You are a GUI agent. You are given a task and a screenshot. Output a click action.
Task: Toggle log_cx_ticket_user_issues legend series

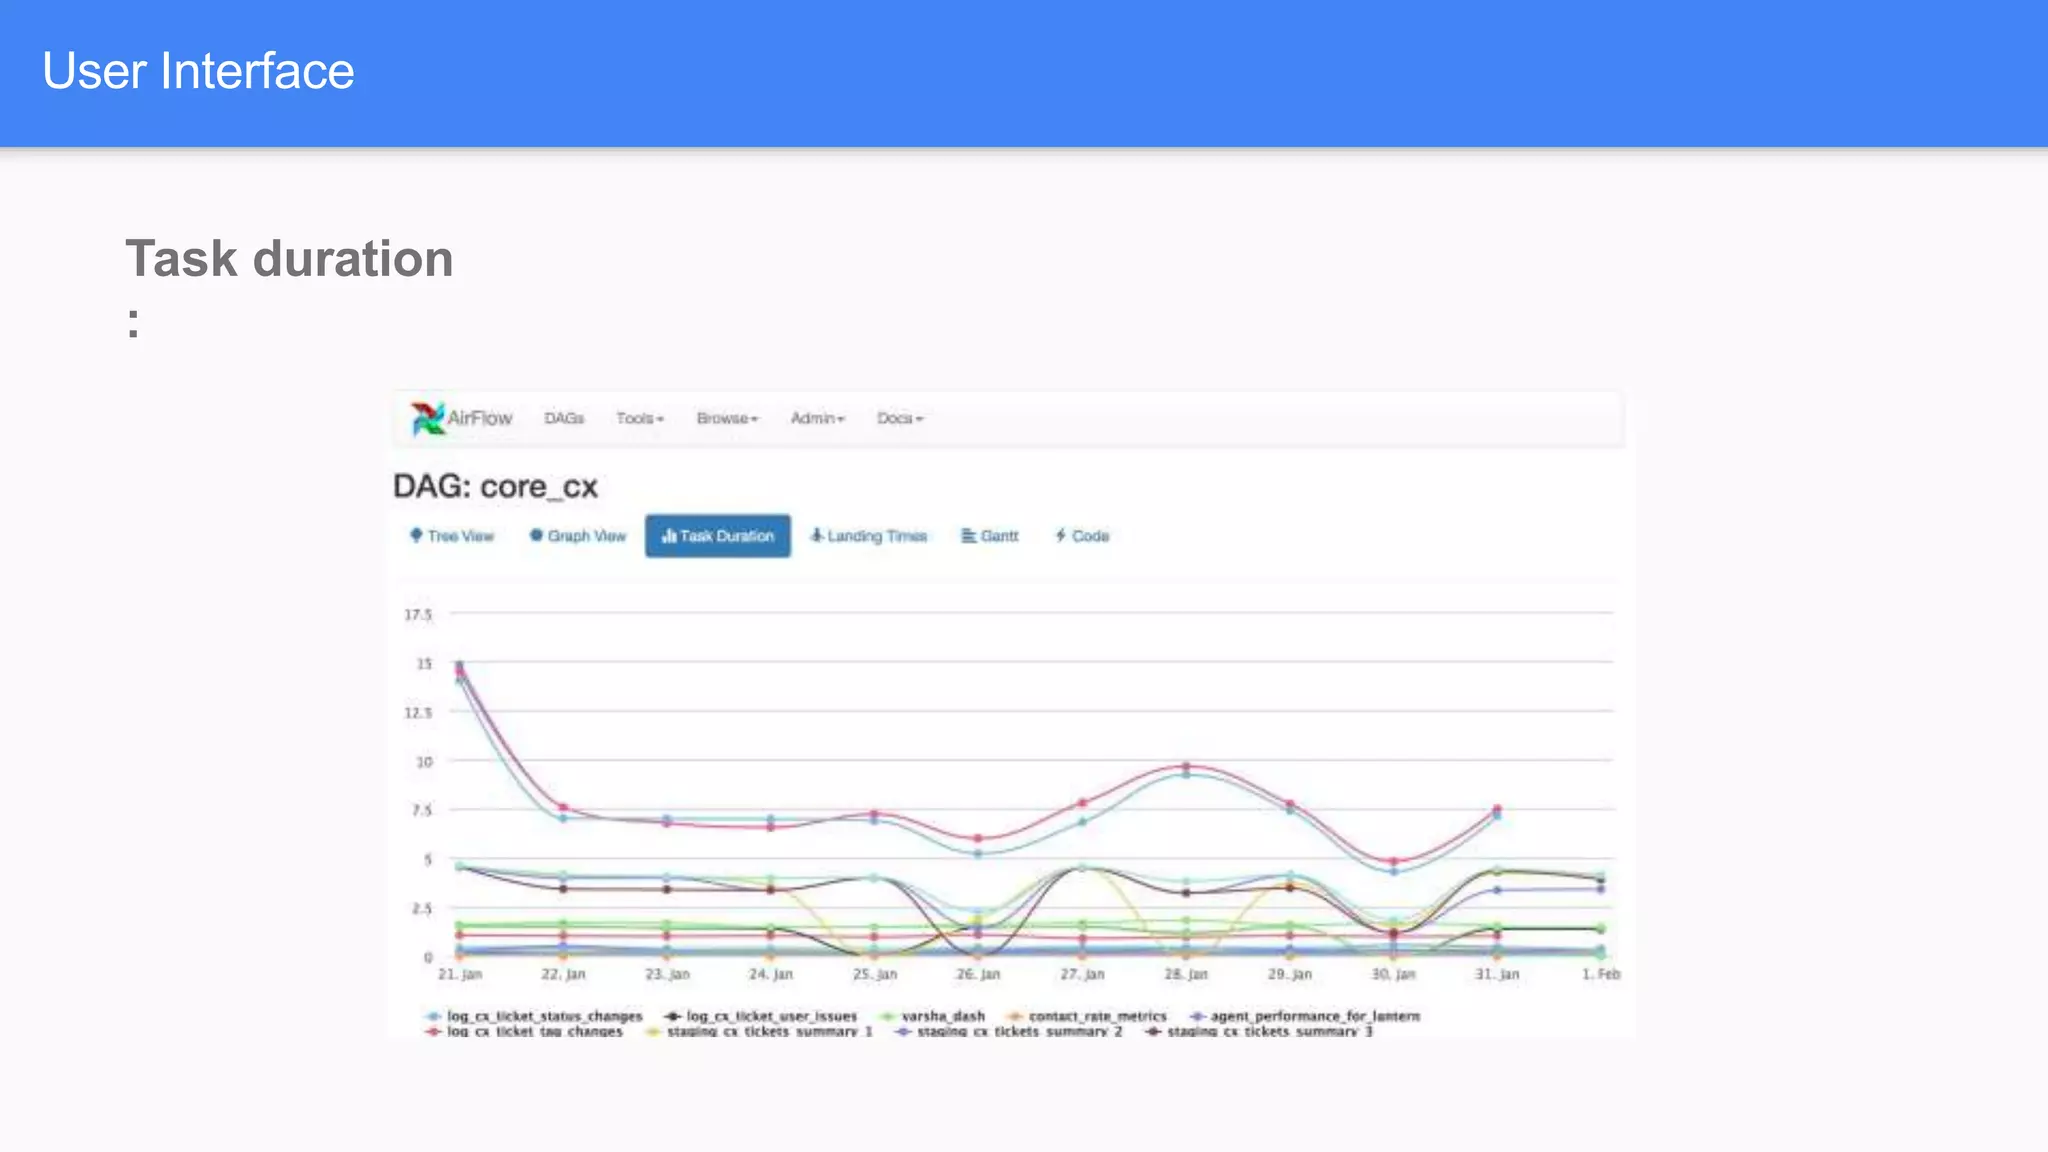tap(771, 1016)
